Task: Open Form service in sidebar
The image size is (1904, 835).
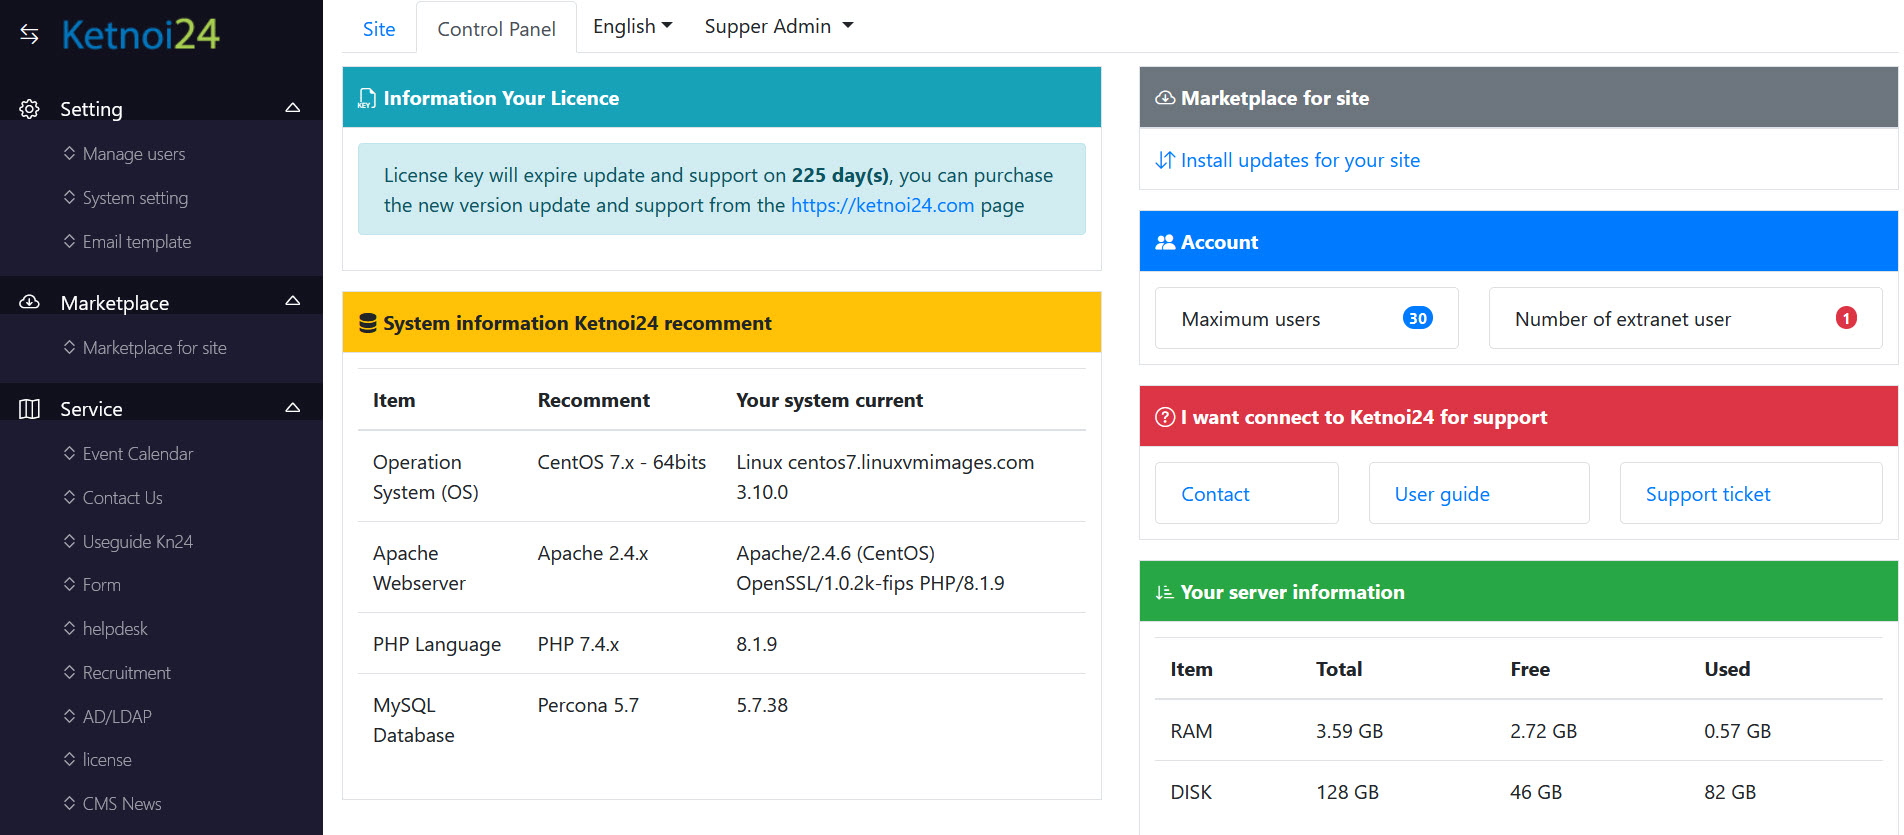Action: click(102, 585)
